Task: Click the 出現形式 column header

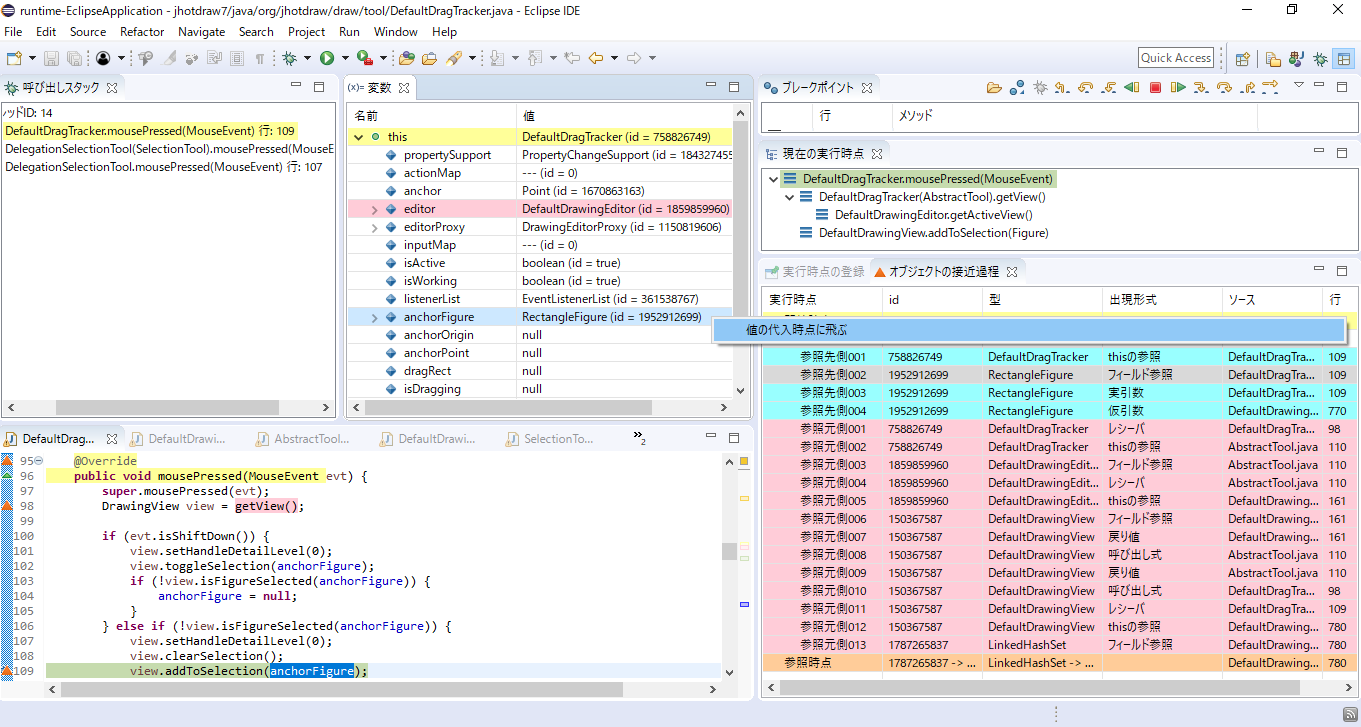Action: click(1161, 299)
